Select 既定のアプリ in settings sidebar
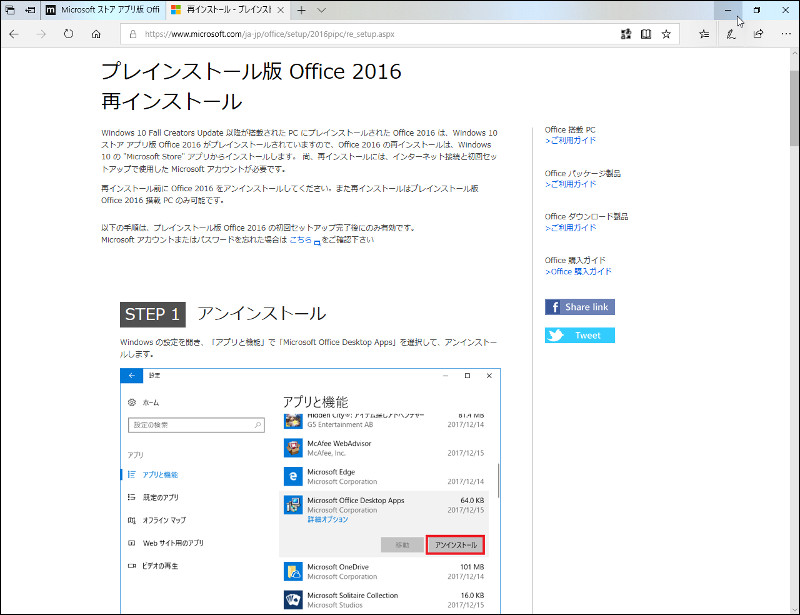 (161, 498)
